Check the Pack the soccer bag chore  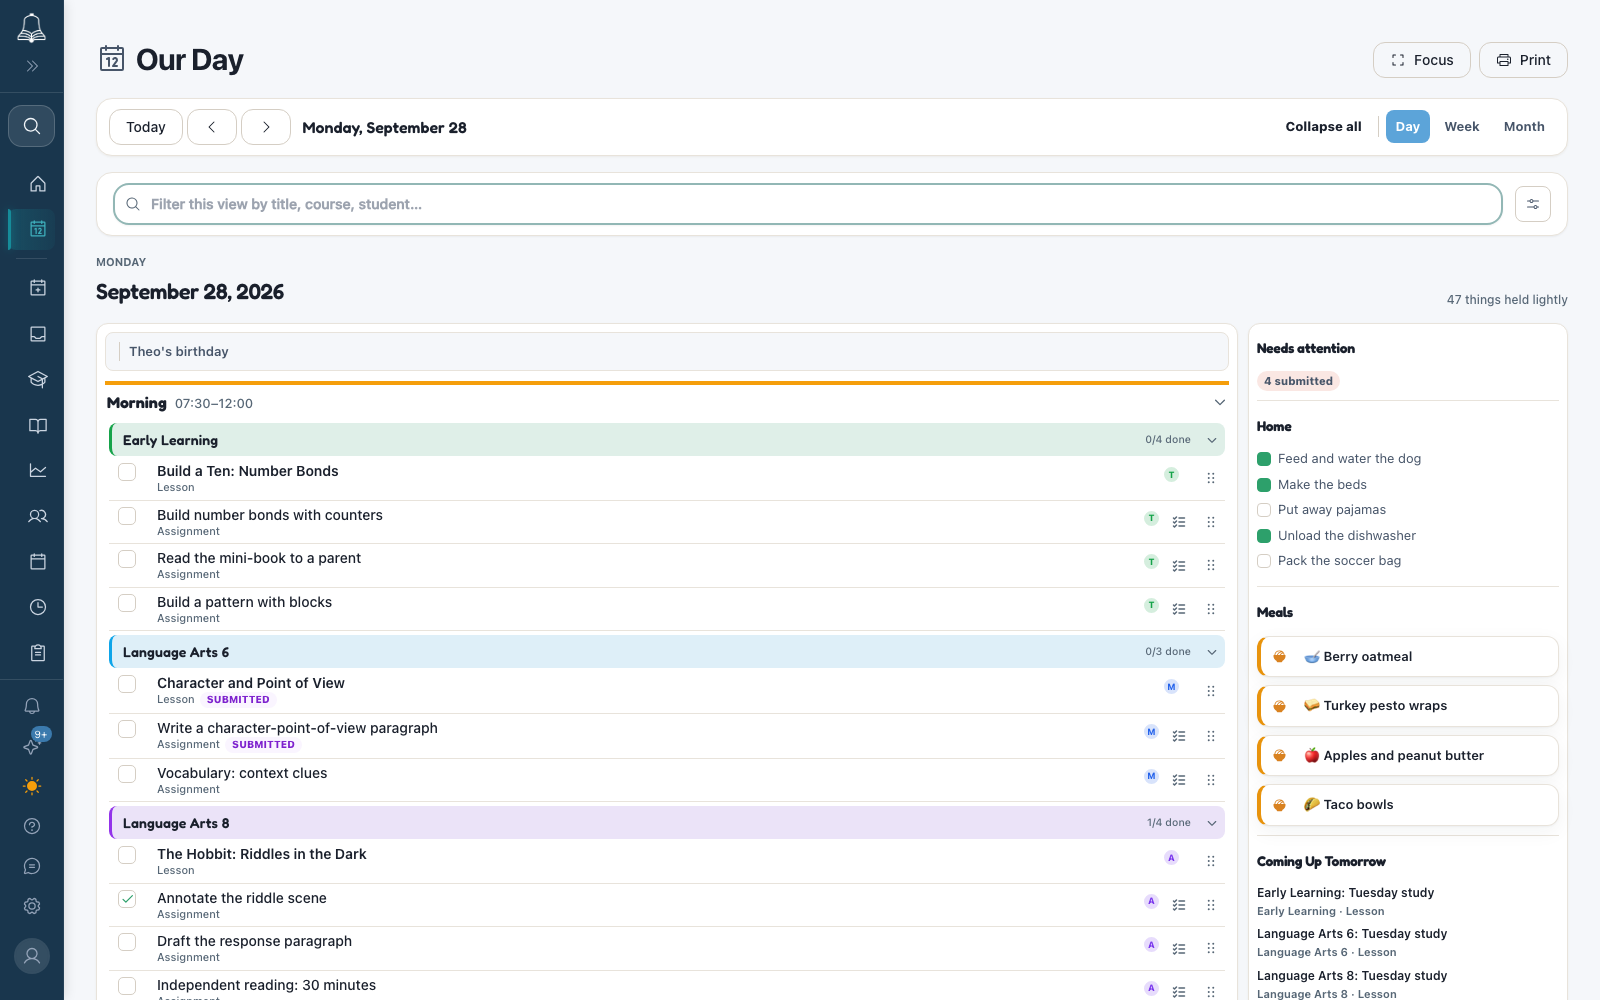pos(1264,561)
